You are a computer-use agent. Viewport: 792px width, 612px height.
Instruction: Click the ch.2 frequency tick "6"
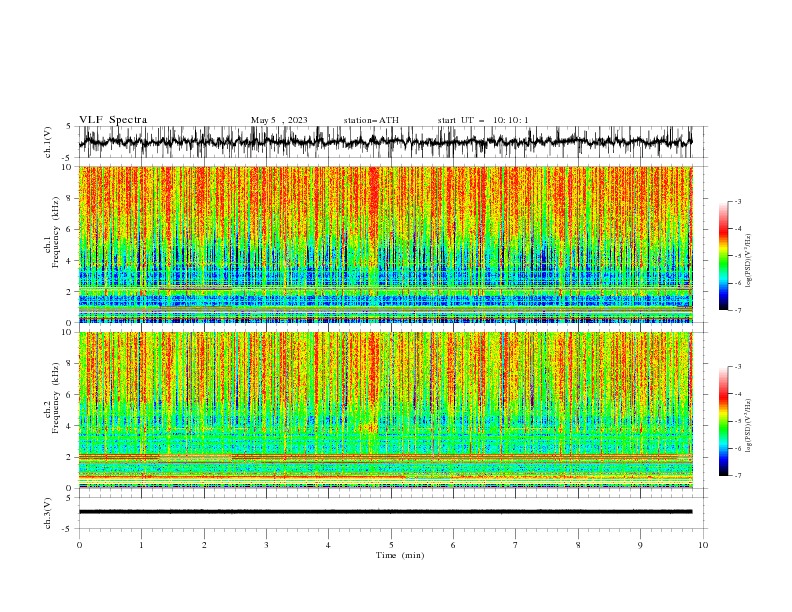(69, 395)
